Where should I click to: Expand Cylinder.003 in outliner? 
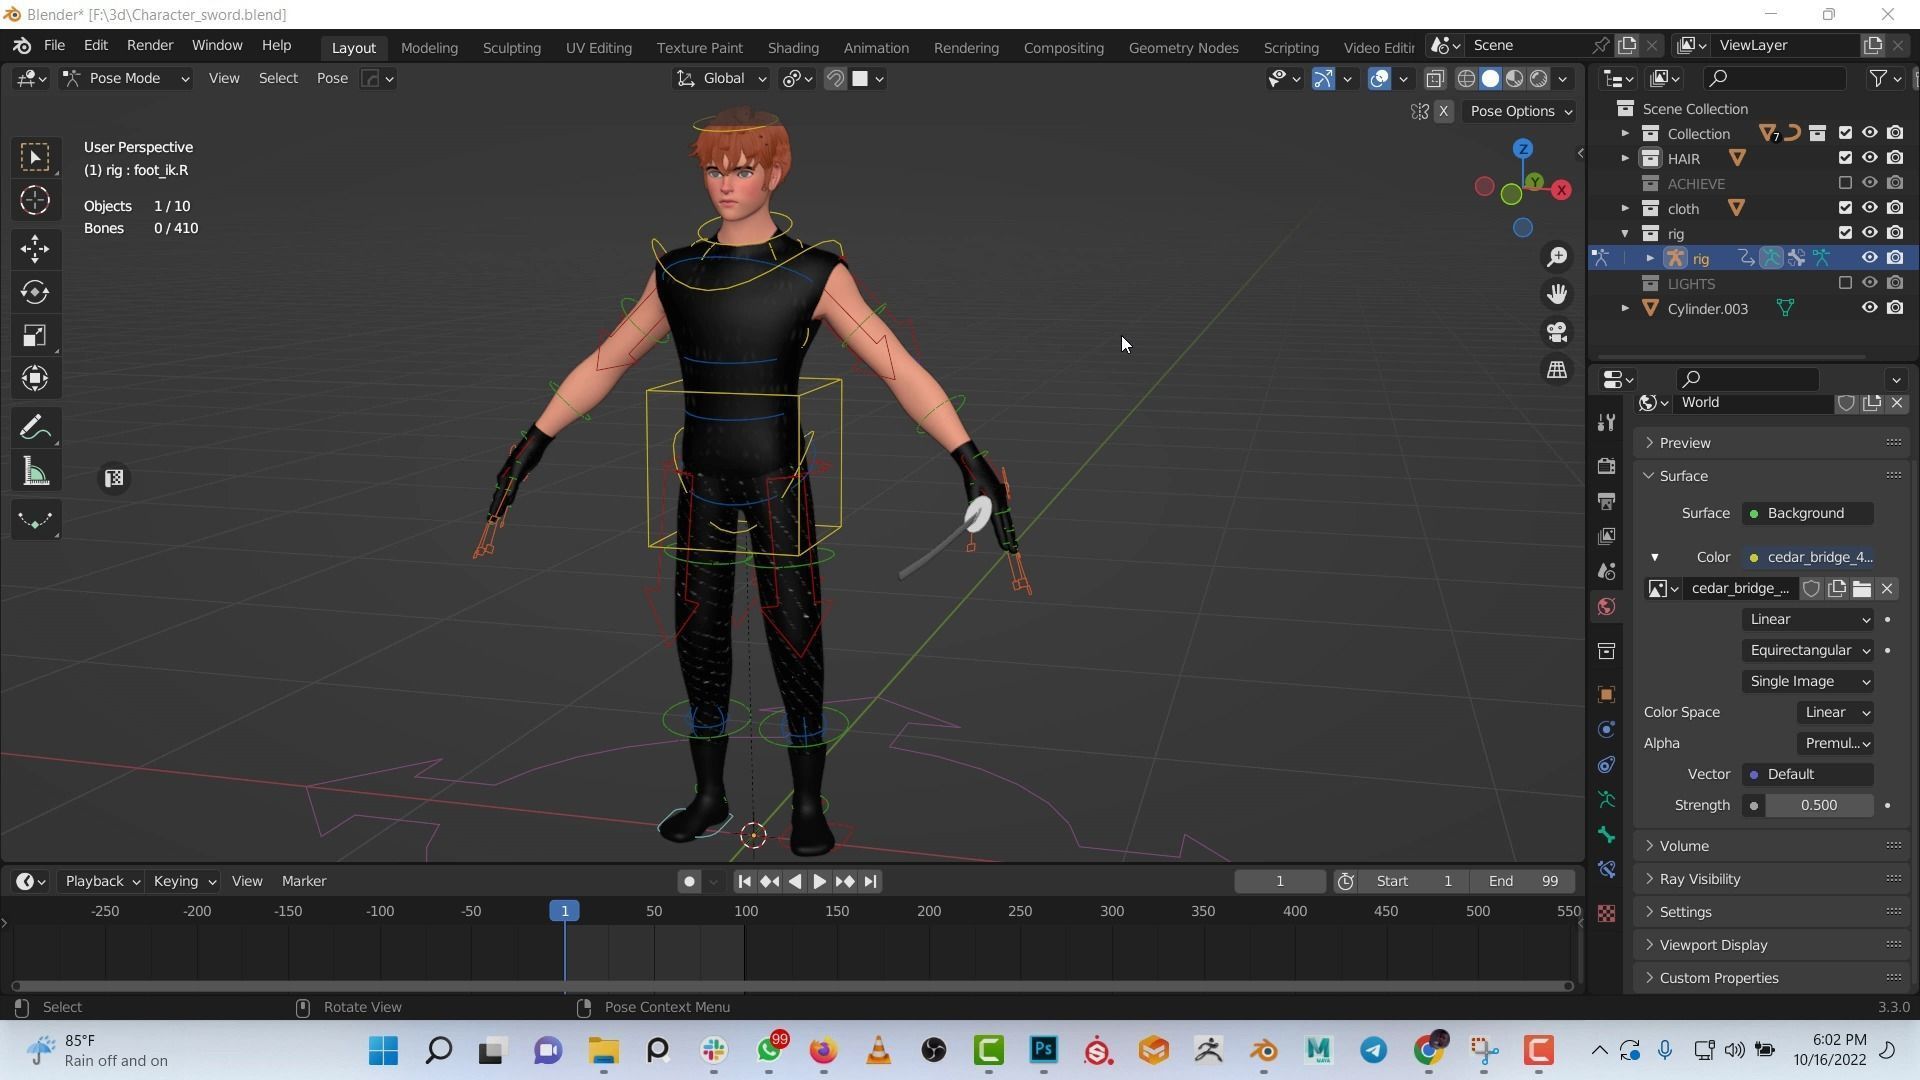[1625, 308]
